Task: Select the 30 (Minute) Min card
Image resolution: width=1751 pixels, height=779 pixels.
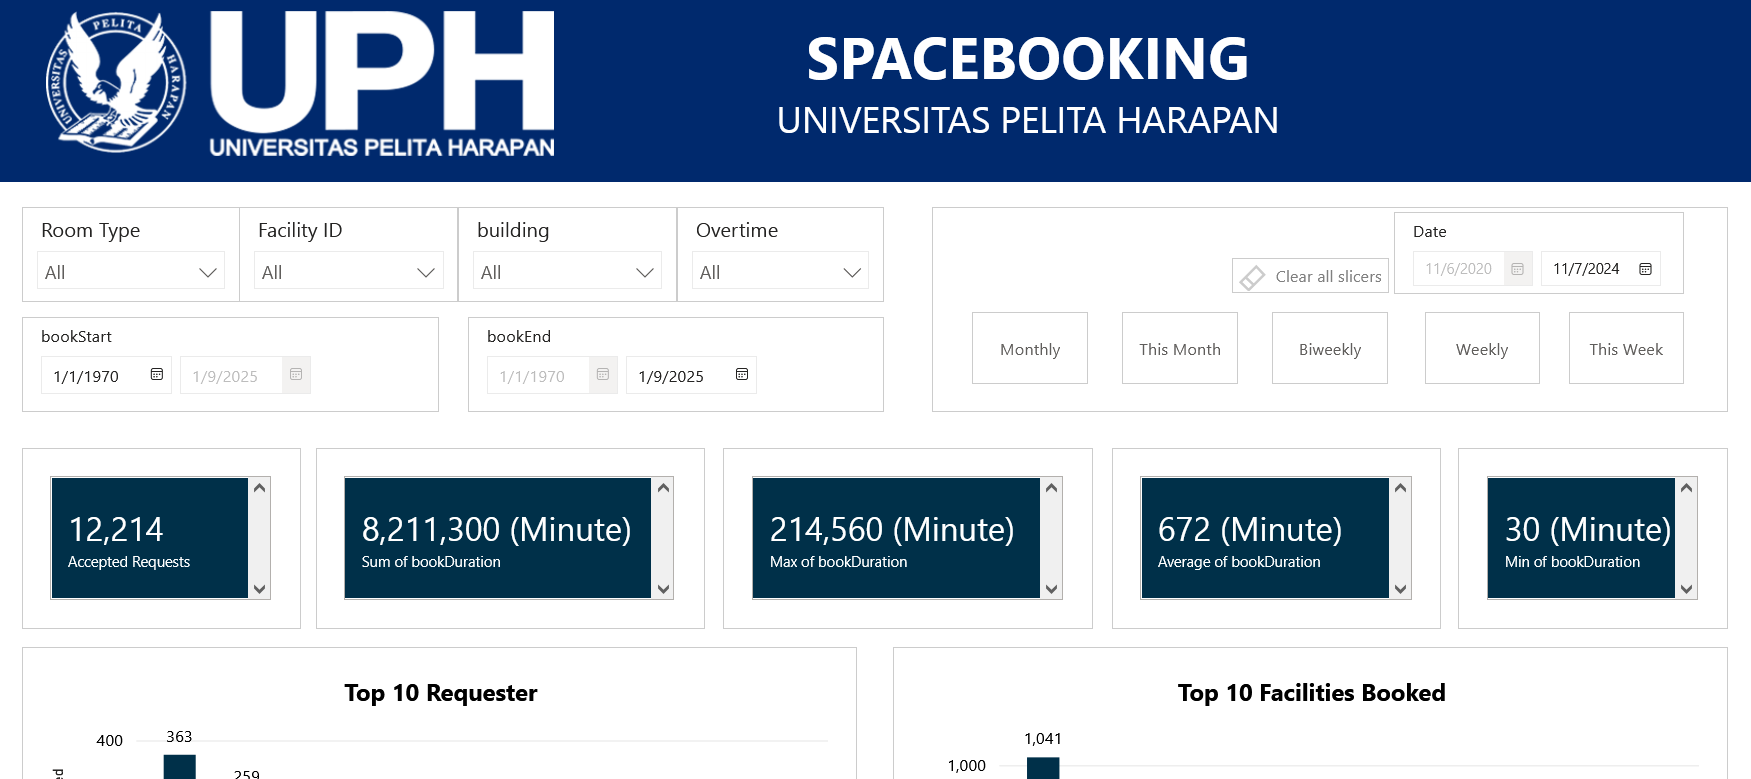Action: coord(1581,538)
